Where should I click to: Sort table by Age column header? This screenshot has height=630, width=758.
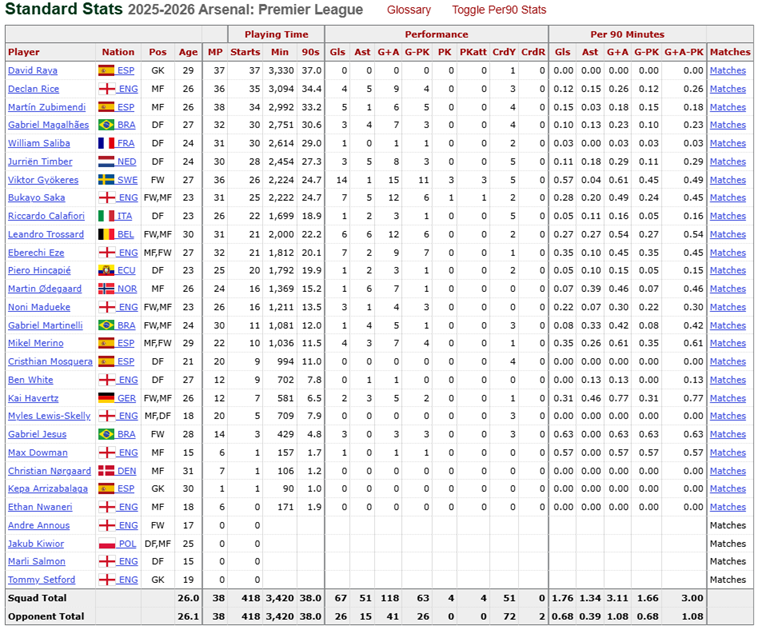click(x=188, y=52)
